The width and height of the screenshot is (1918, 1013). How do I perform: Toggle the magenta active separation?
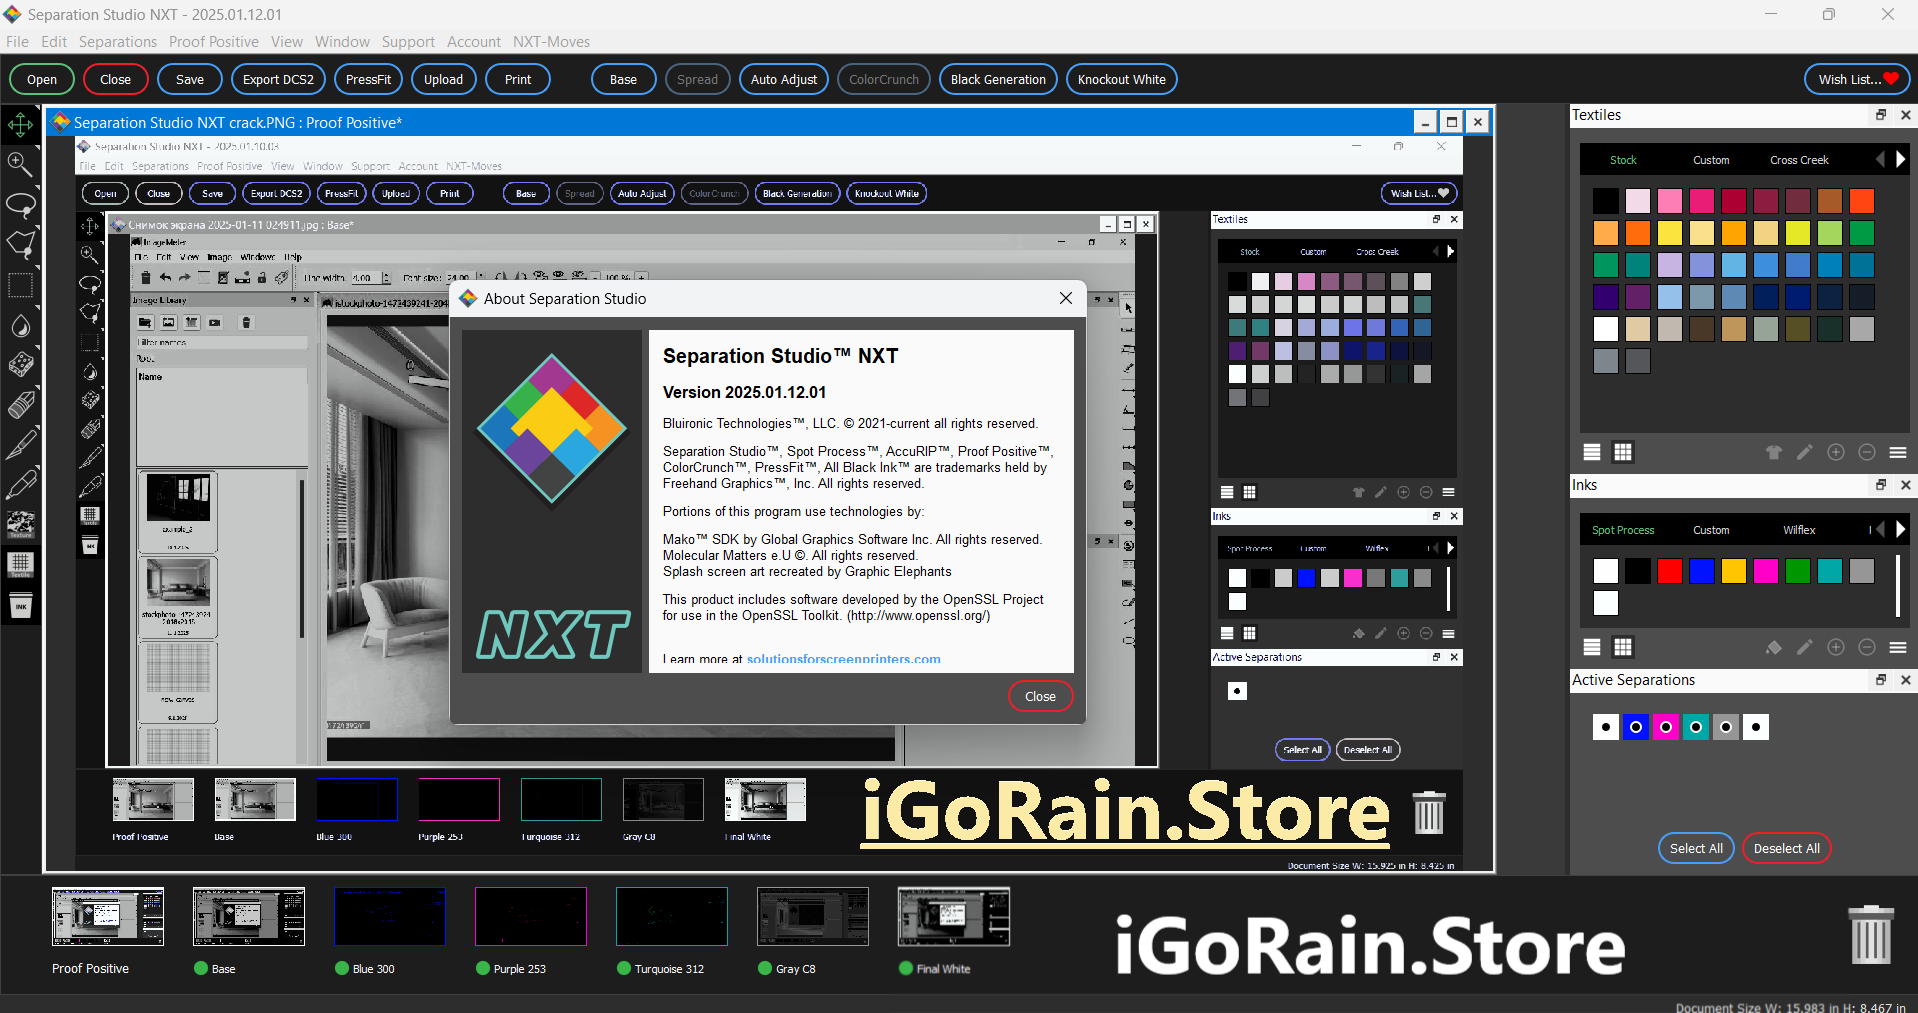1666,727
